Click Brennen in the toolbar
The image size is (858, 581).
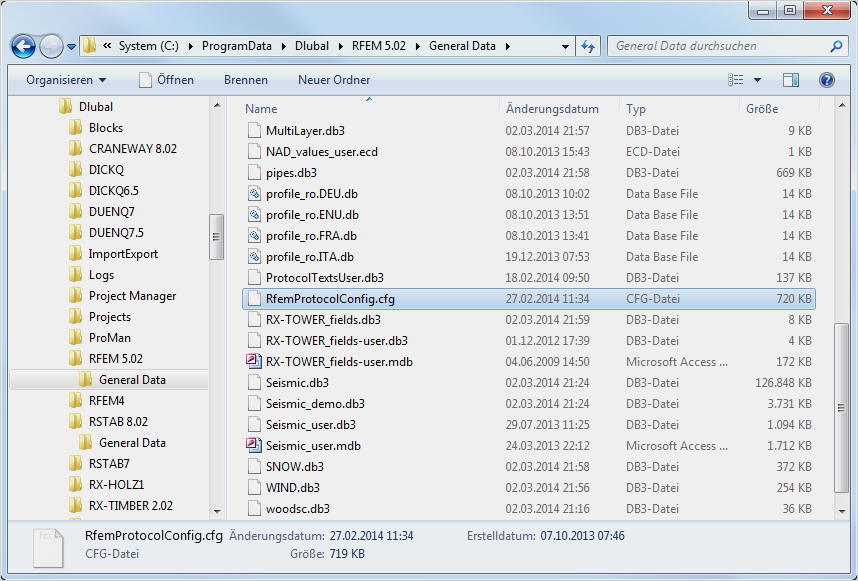[x=246, y=80]
